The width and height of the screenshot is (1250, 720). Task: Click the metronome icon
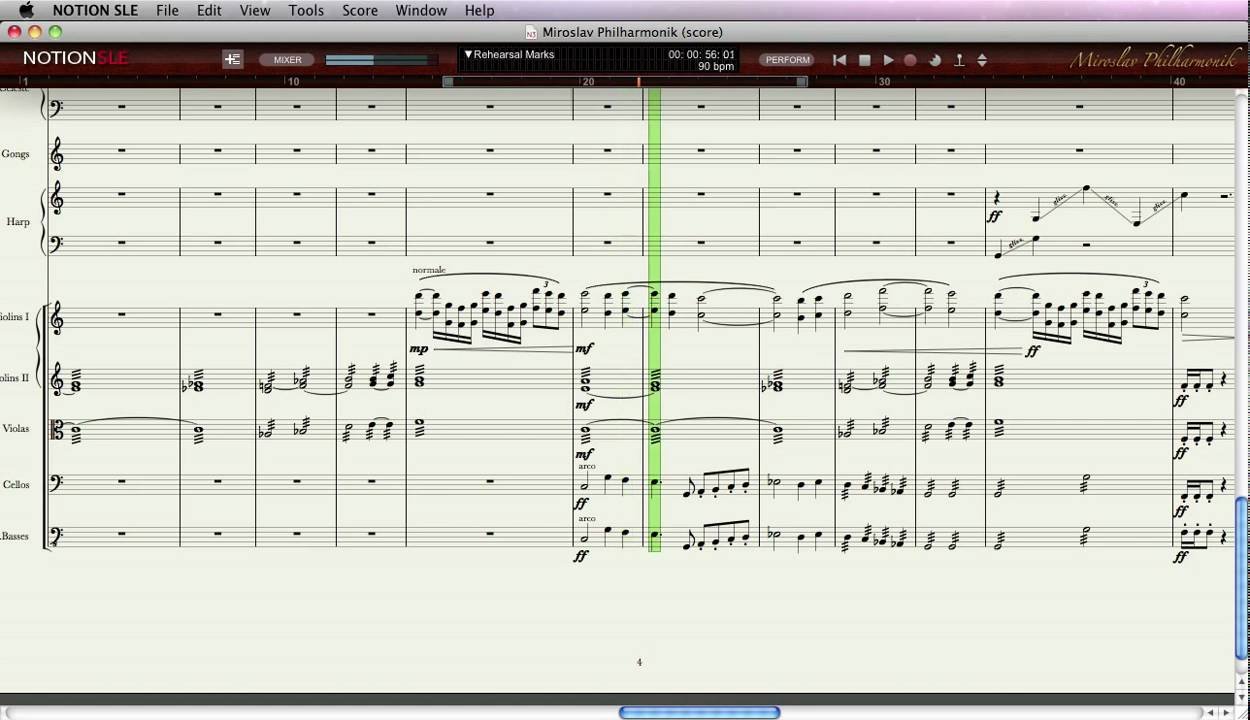coord(959,60)
